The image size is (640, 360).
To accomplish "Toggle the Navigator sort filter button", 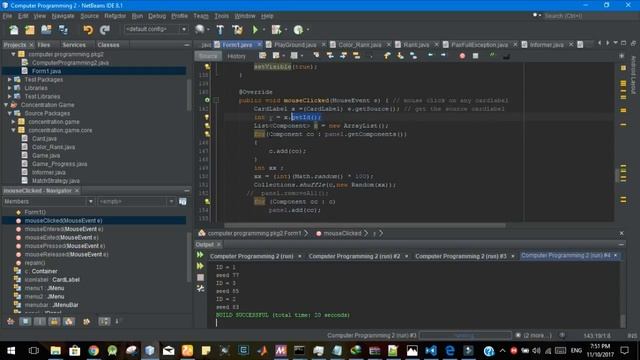I will (x=104, y=321).
